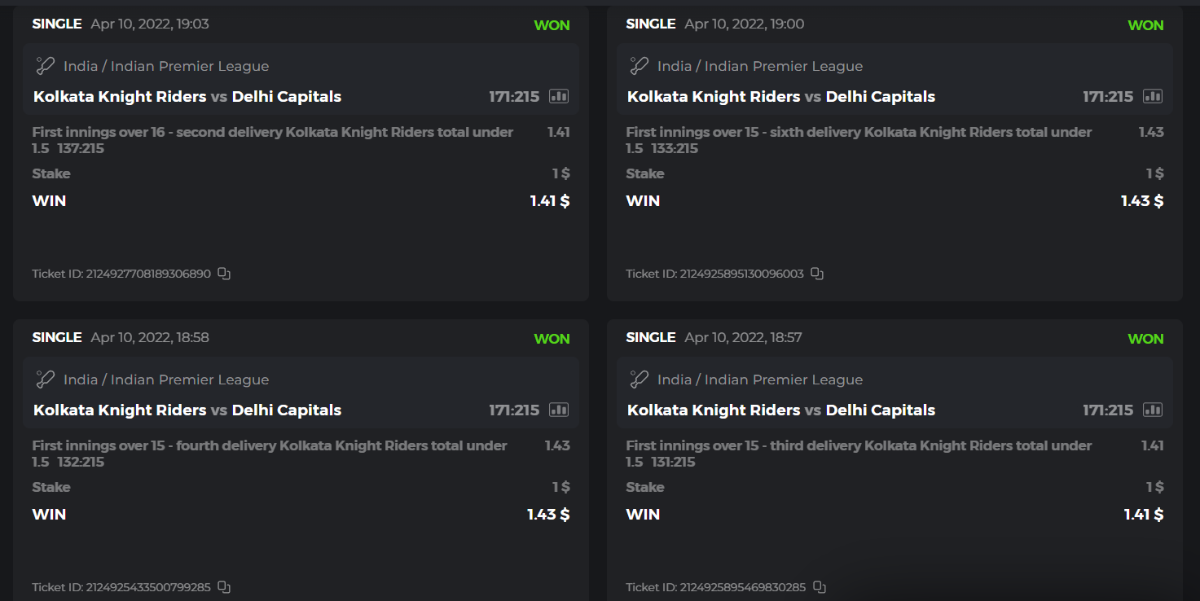This screenshot has height=601, width=1200.
Task: Copy ticket ID ending in 096003
Action: pos(817,274)
